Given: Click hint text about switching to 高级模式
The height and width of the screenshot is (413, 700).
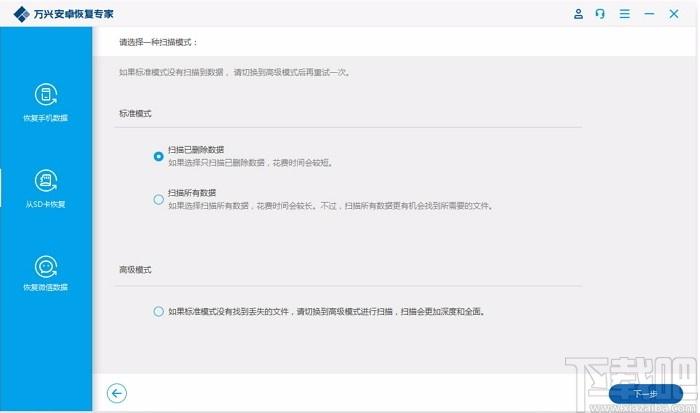Looking at the screenshot, I should pos(234,72).
